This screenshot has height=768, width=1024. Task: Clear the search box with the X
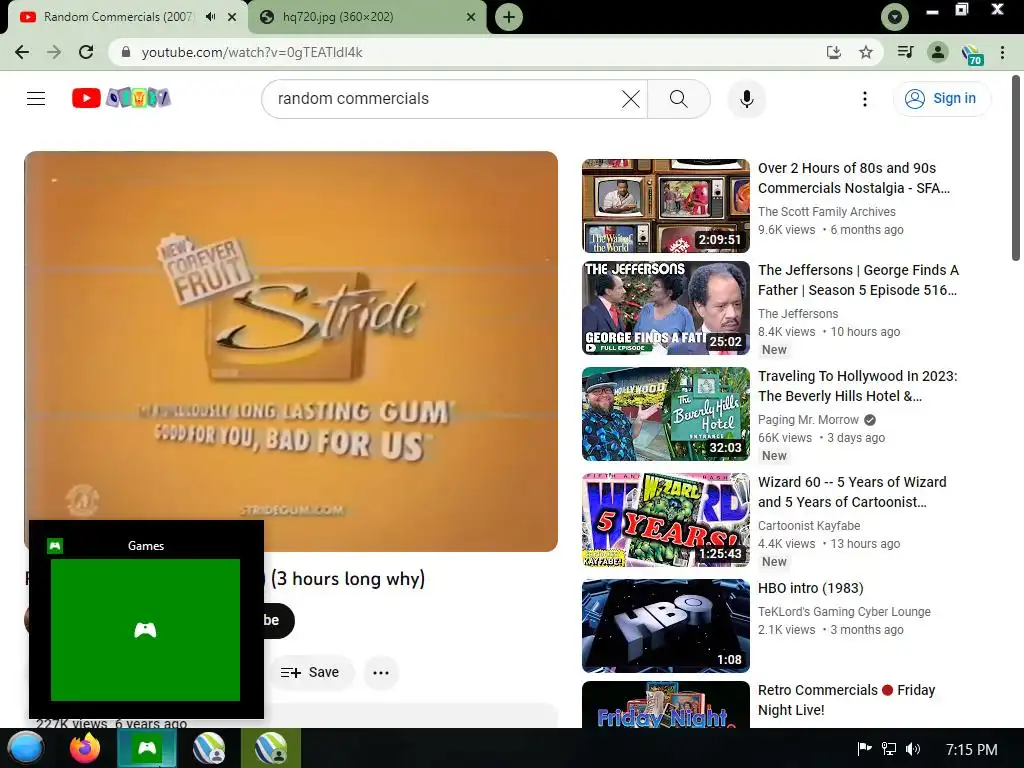coord(630,99)
